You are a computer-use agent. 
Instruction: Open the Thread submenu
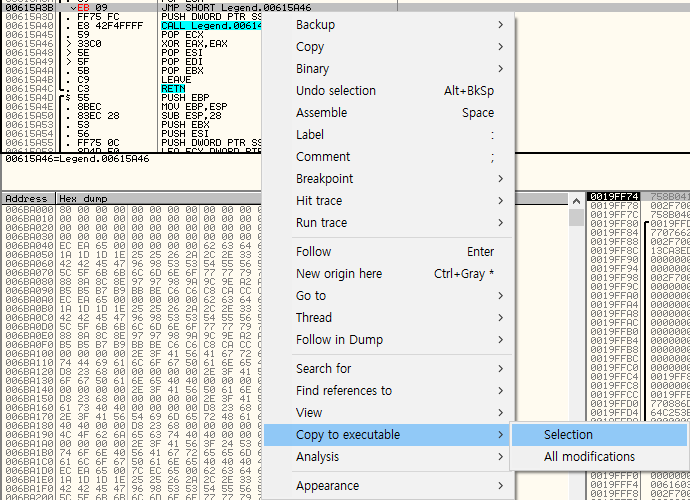tap(388, 318)
